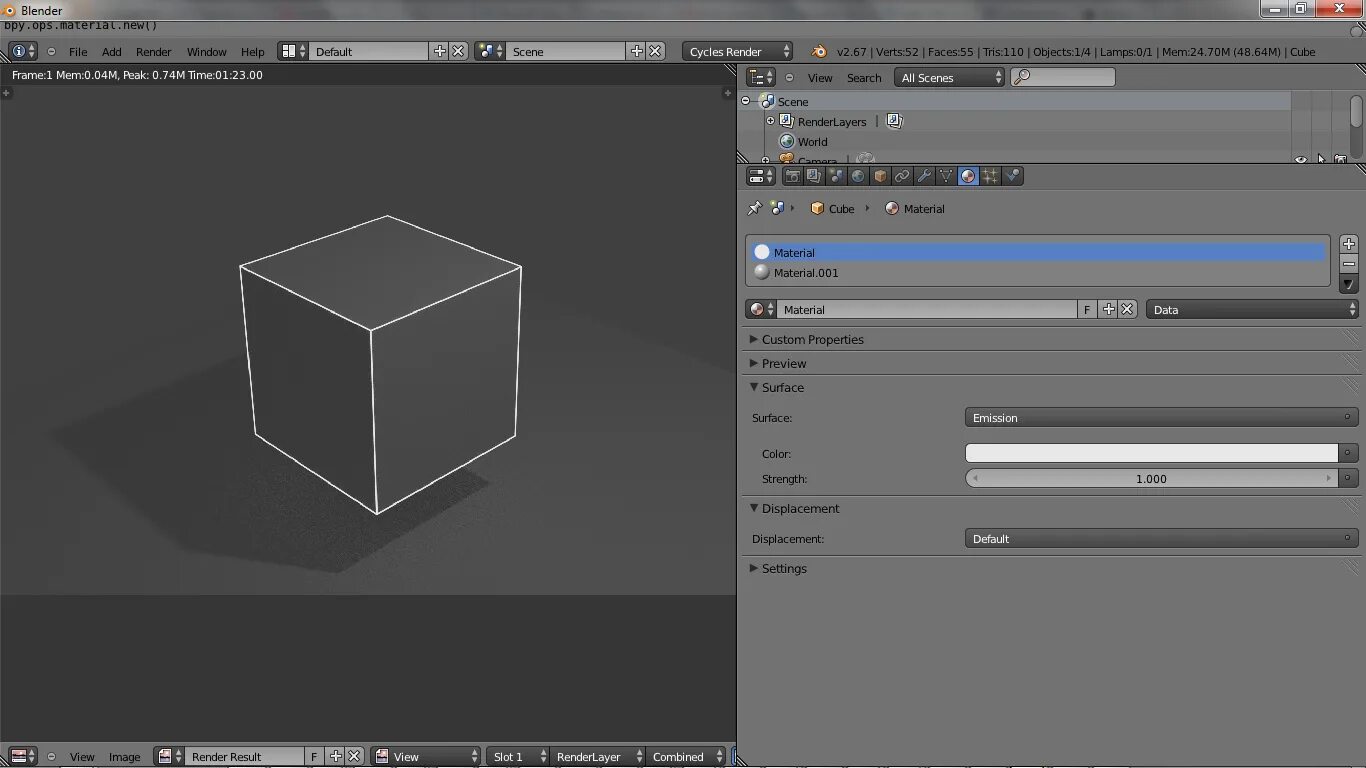1366x768 pixels.
Task: Switch to Object properties cube tab
Action: click(880, 176)
